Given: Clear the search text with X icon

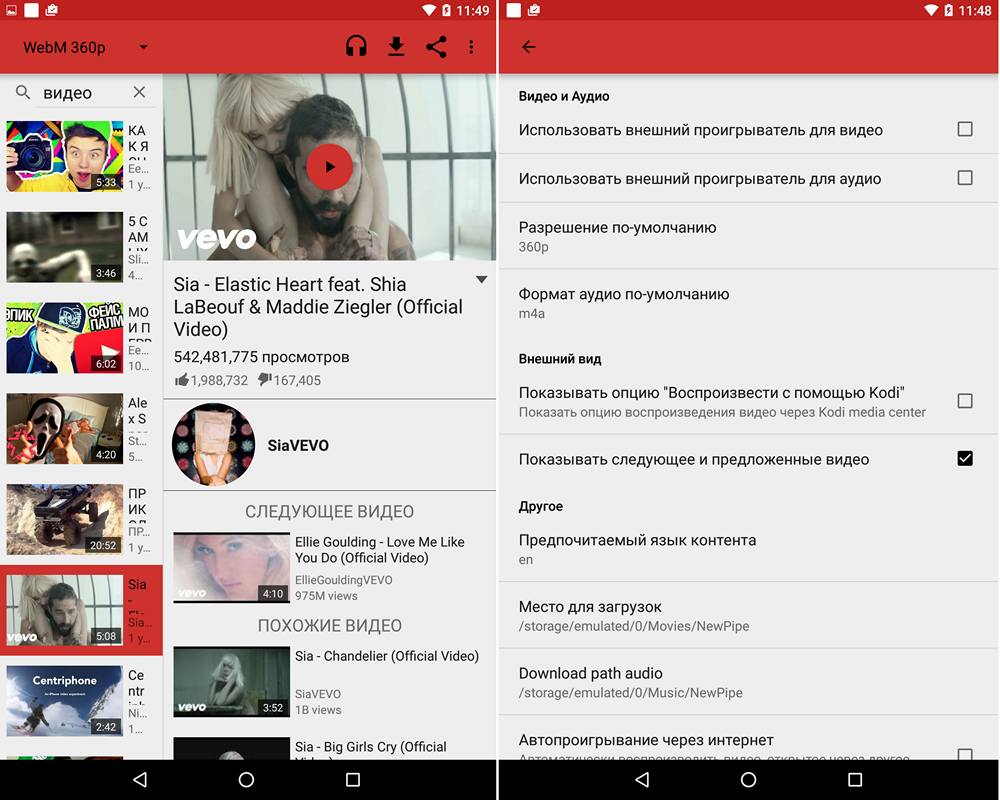Looking at the screenshot, I should click(139, 93).
